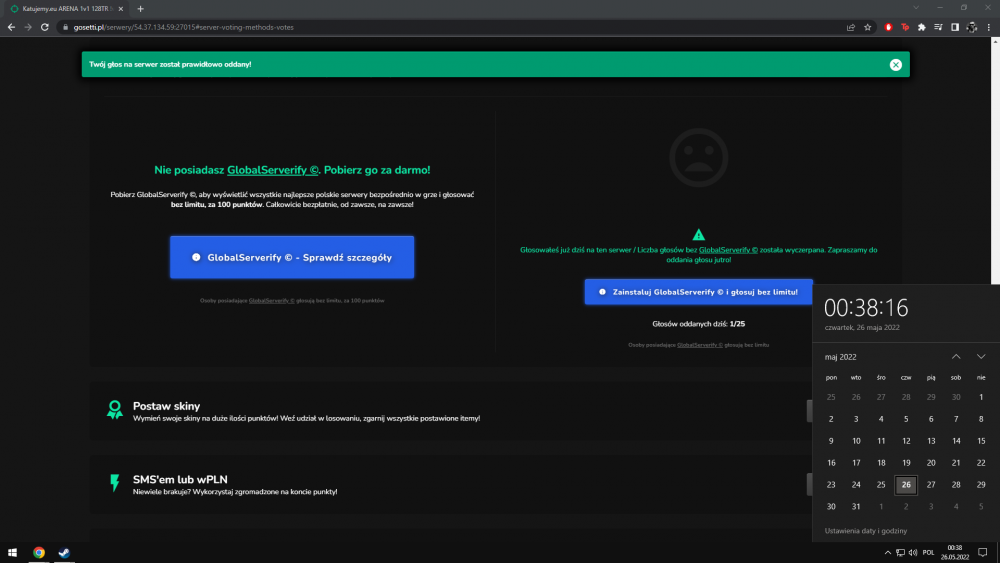The width and height of the screenshot is (1000, 563).
Task: Close the Katujemy.eu ARENA tab
Action: tap(121, 9)
